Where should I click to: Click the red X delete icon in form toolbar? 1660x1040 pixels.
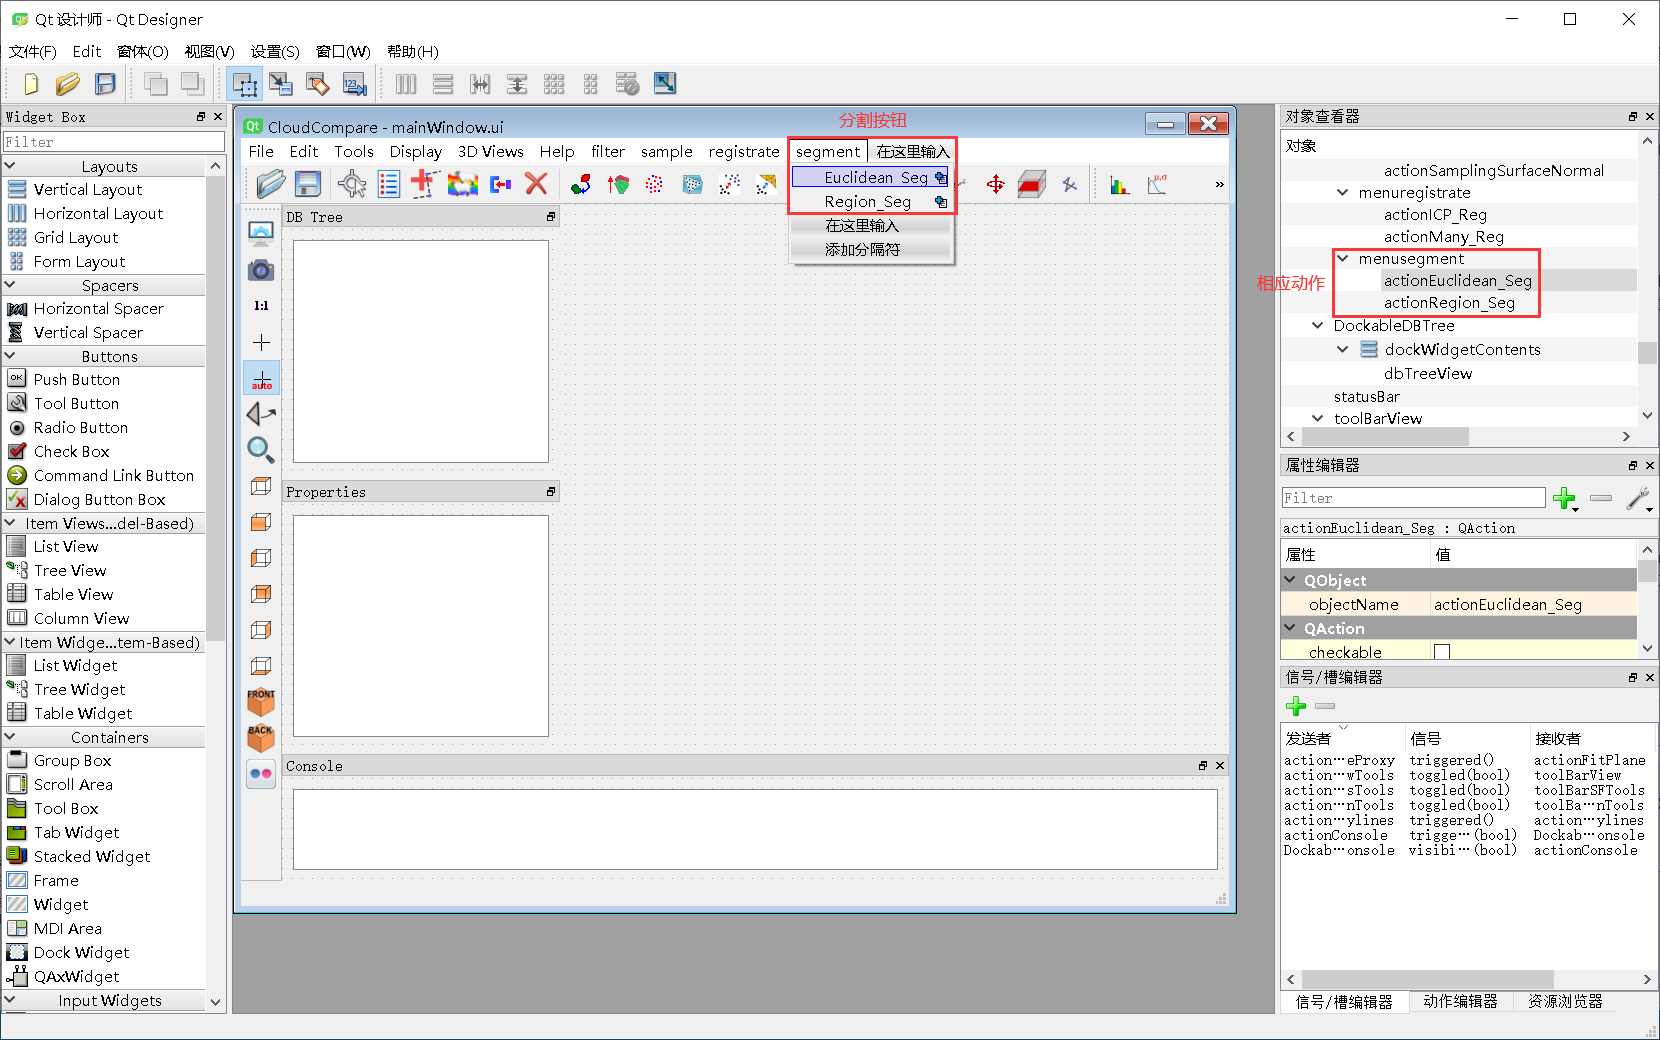tap(537, 184)
